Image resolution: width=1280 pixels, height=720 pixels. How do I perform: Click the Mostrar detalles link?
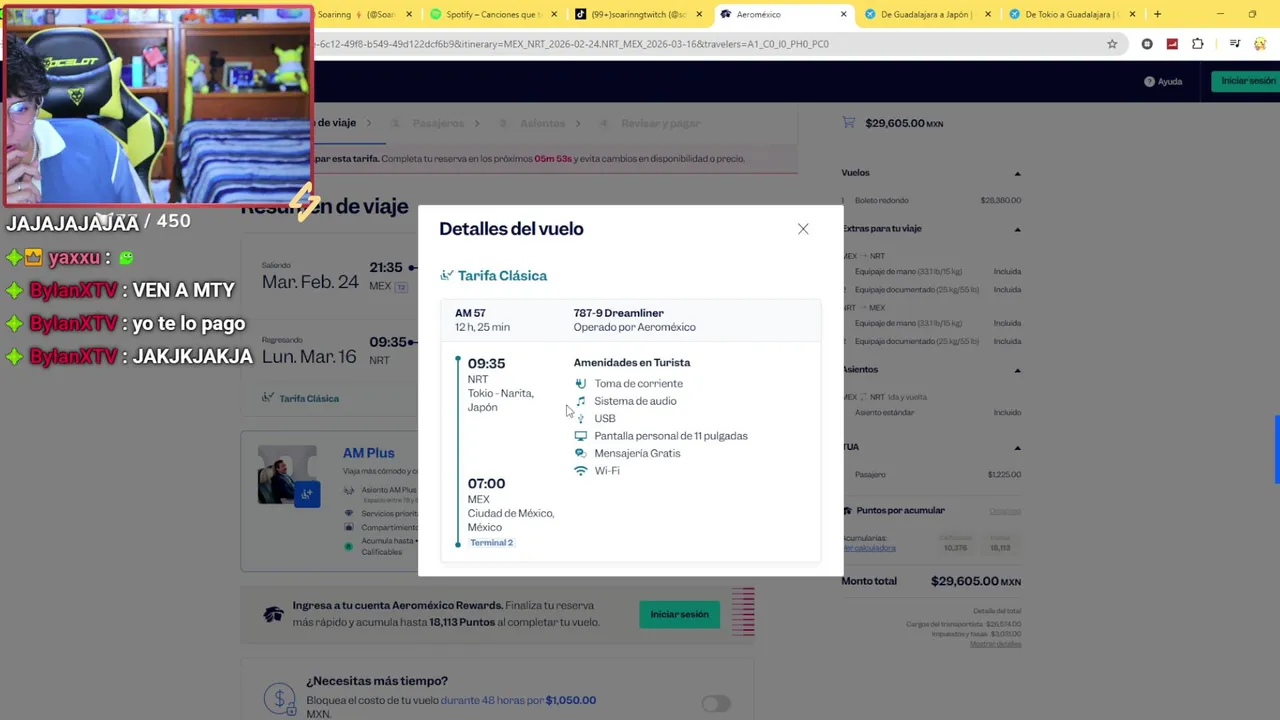coord(995,644)
